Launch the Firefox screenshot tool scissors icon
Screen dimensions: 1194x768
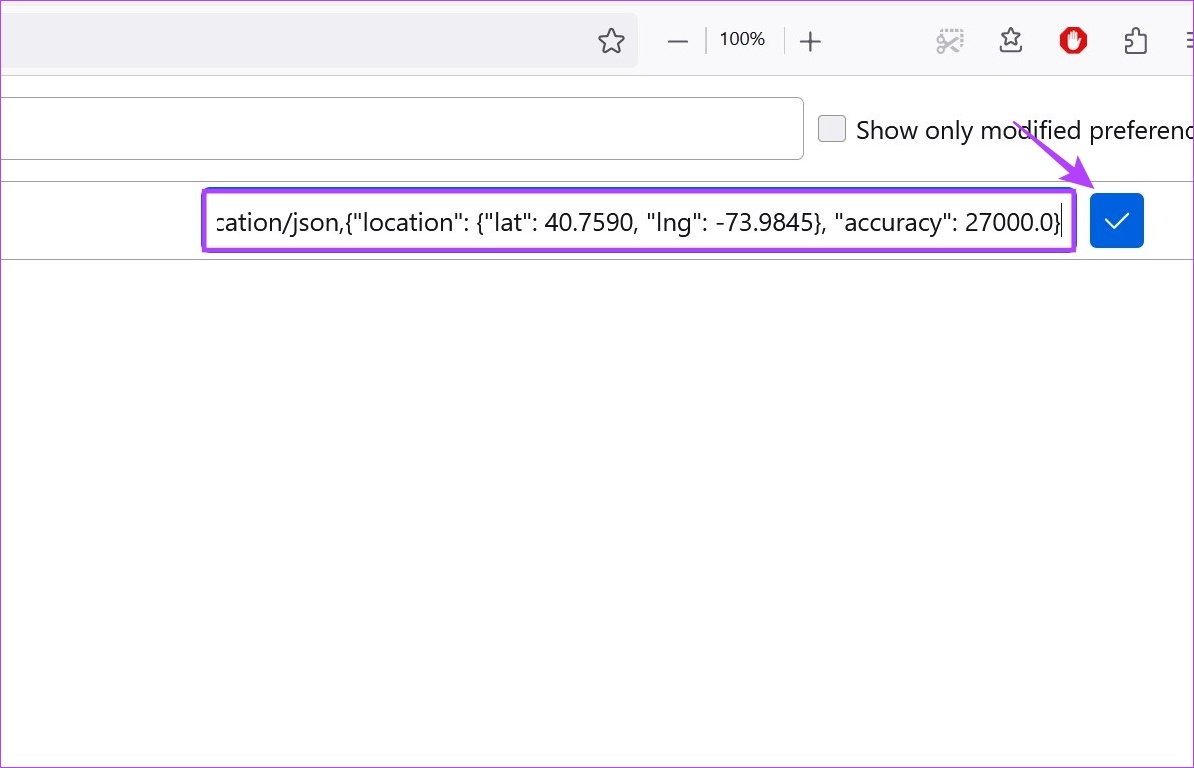(948, 40)
